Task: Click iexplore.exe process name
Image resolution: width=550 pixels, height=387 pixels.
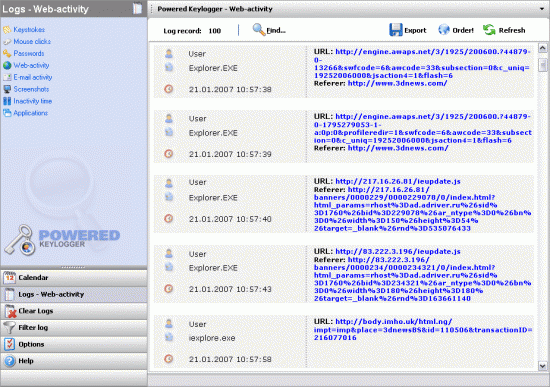Action: click(x=212, y=339)
